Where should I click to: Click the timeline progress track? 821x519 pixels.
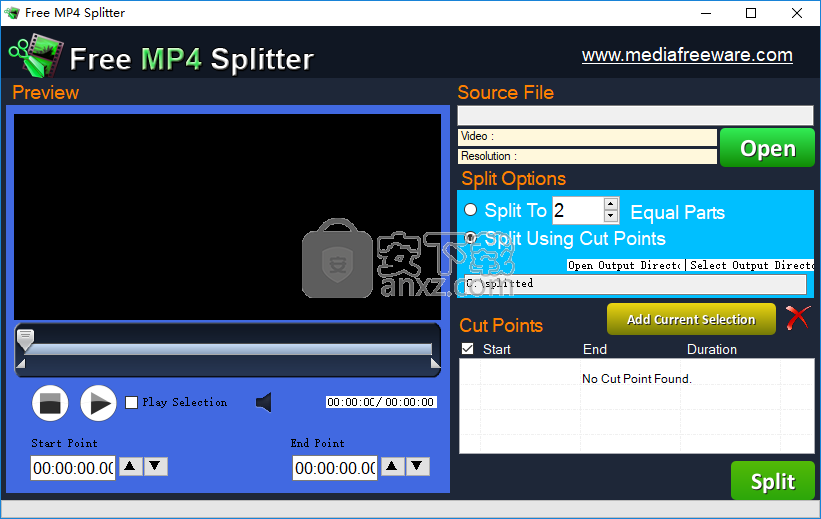[228, 349]
